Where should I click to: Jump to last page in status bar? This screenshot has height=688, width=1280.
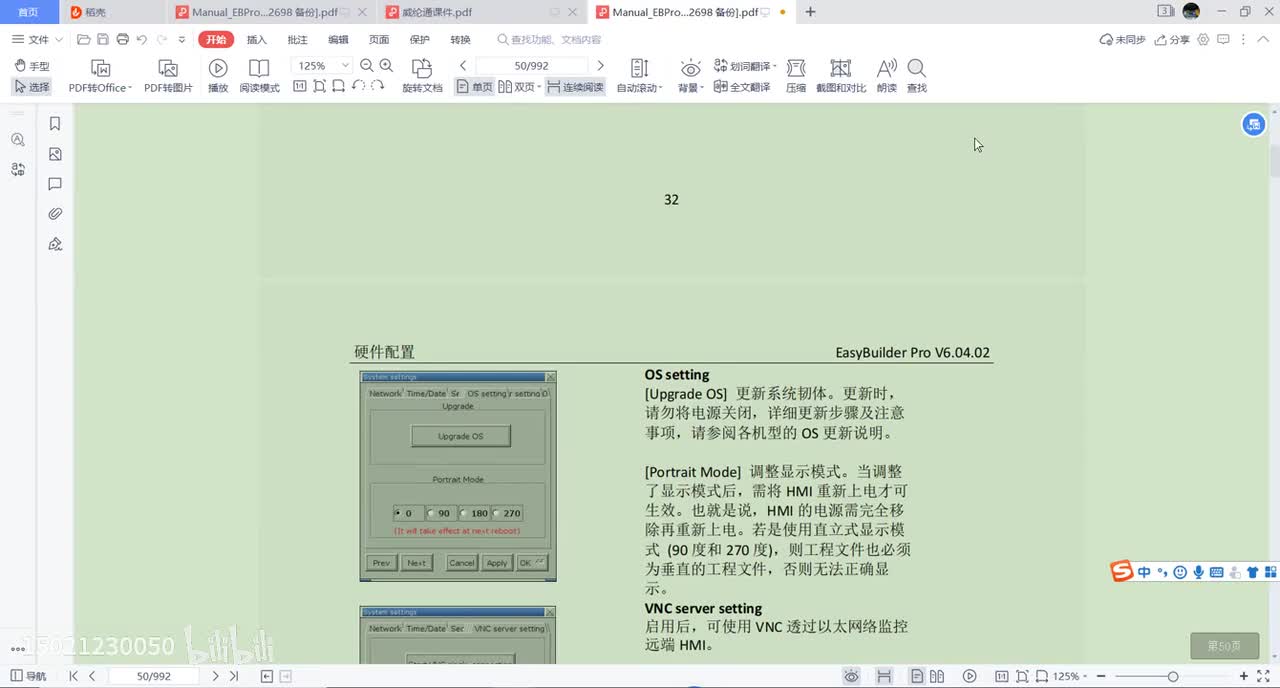(234, 677)
